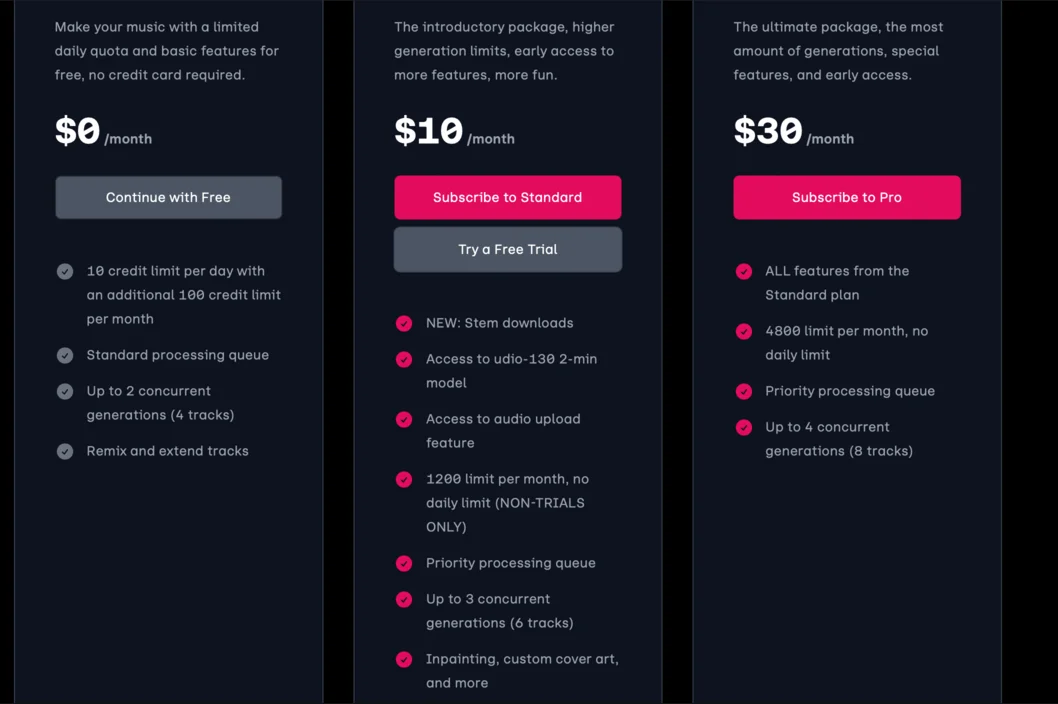This screenshot has width=1058, height=704.
Task: Click Standard plan's Priority processing queue checkmark
Action: [404, 563]
